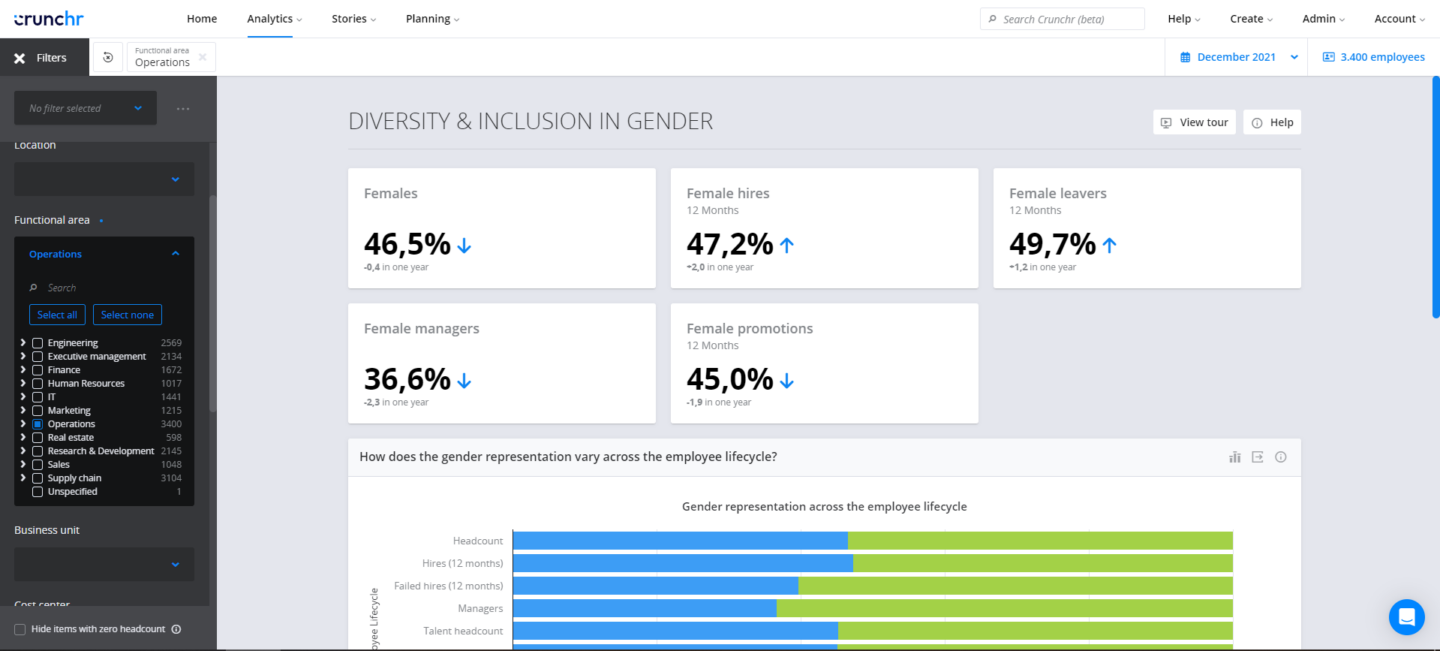Click the View tour button

point(1194,122)
